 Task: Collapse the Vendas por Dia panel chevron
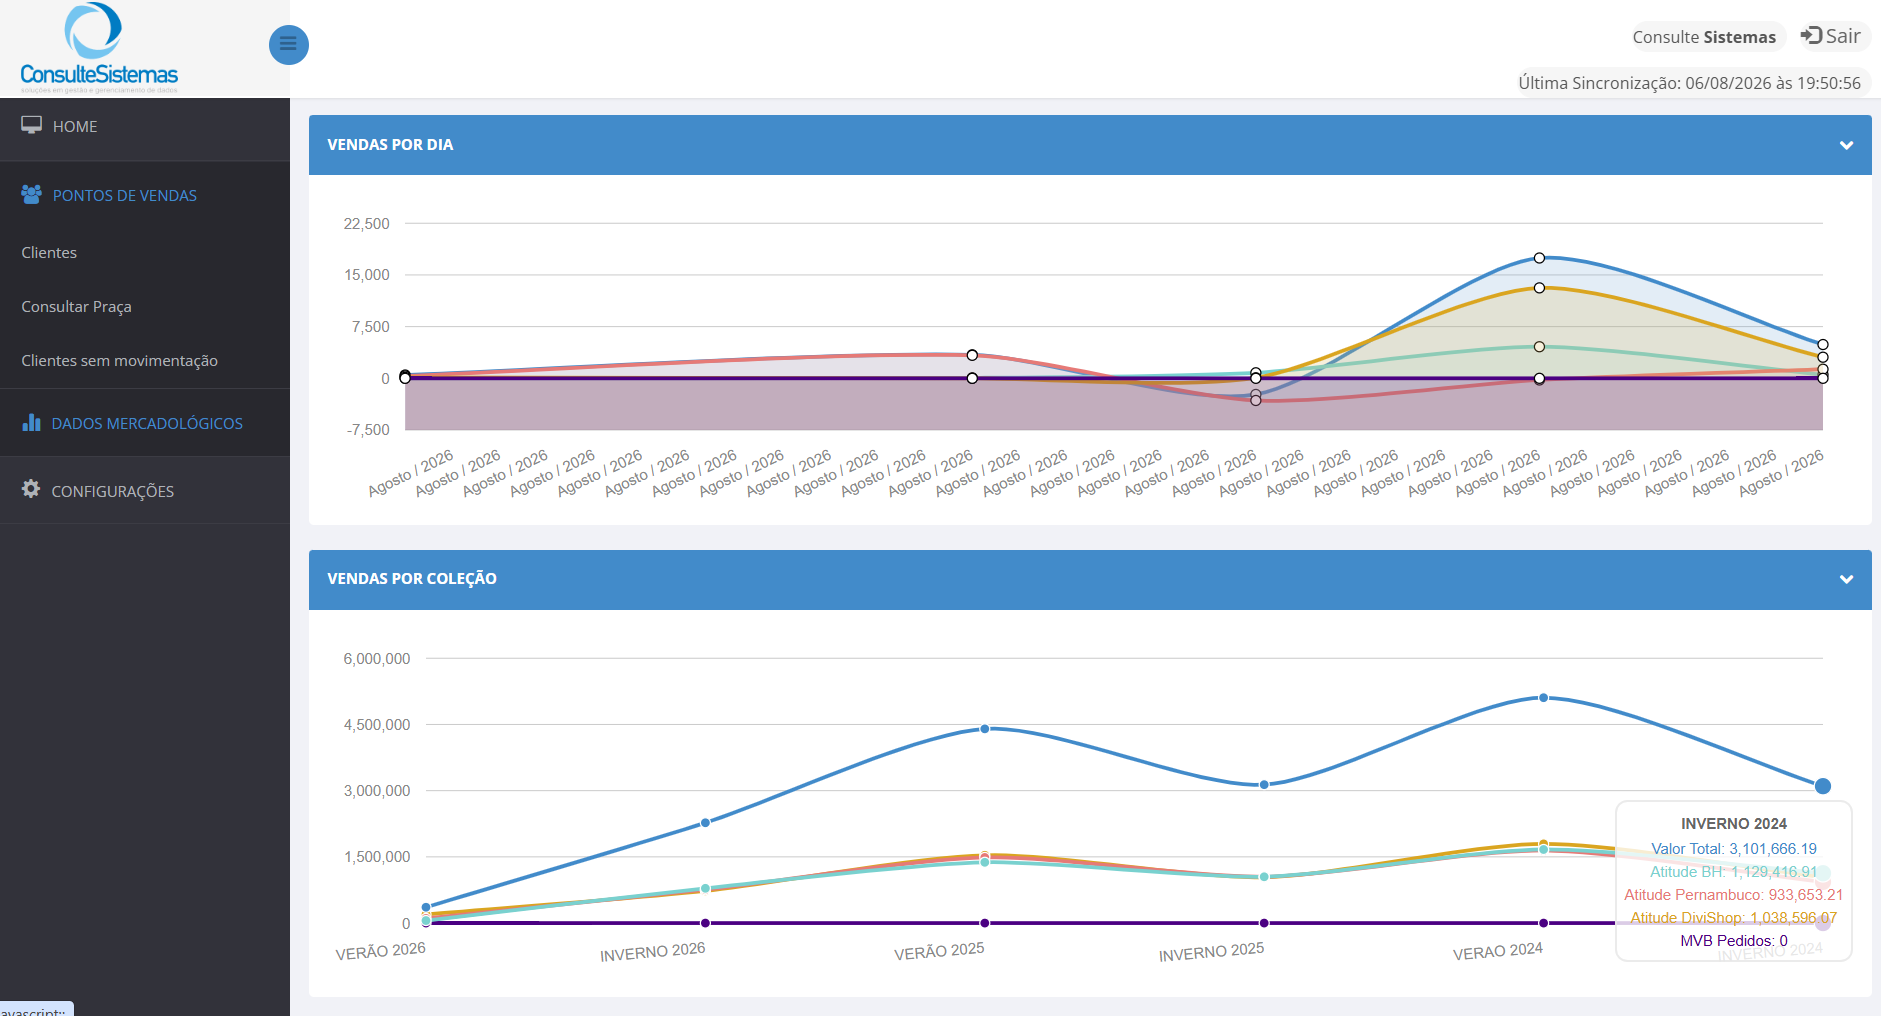point(1846,145)
